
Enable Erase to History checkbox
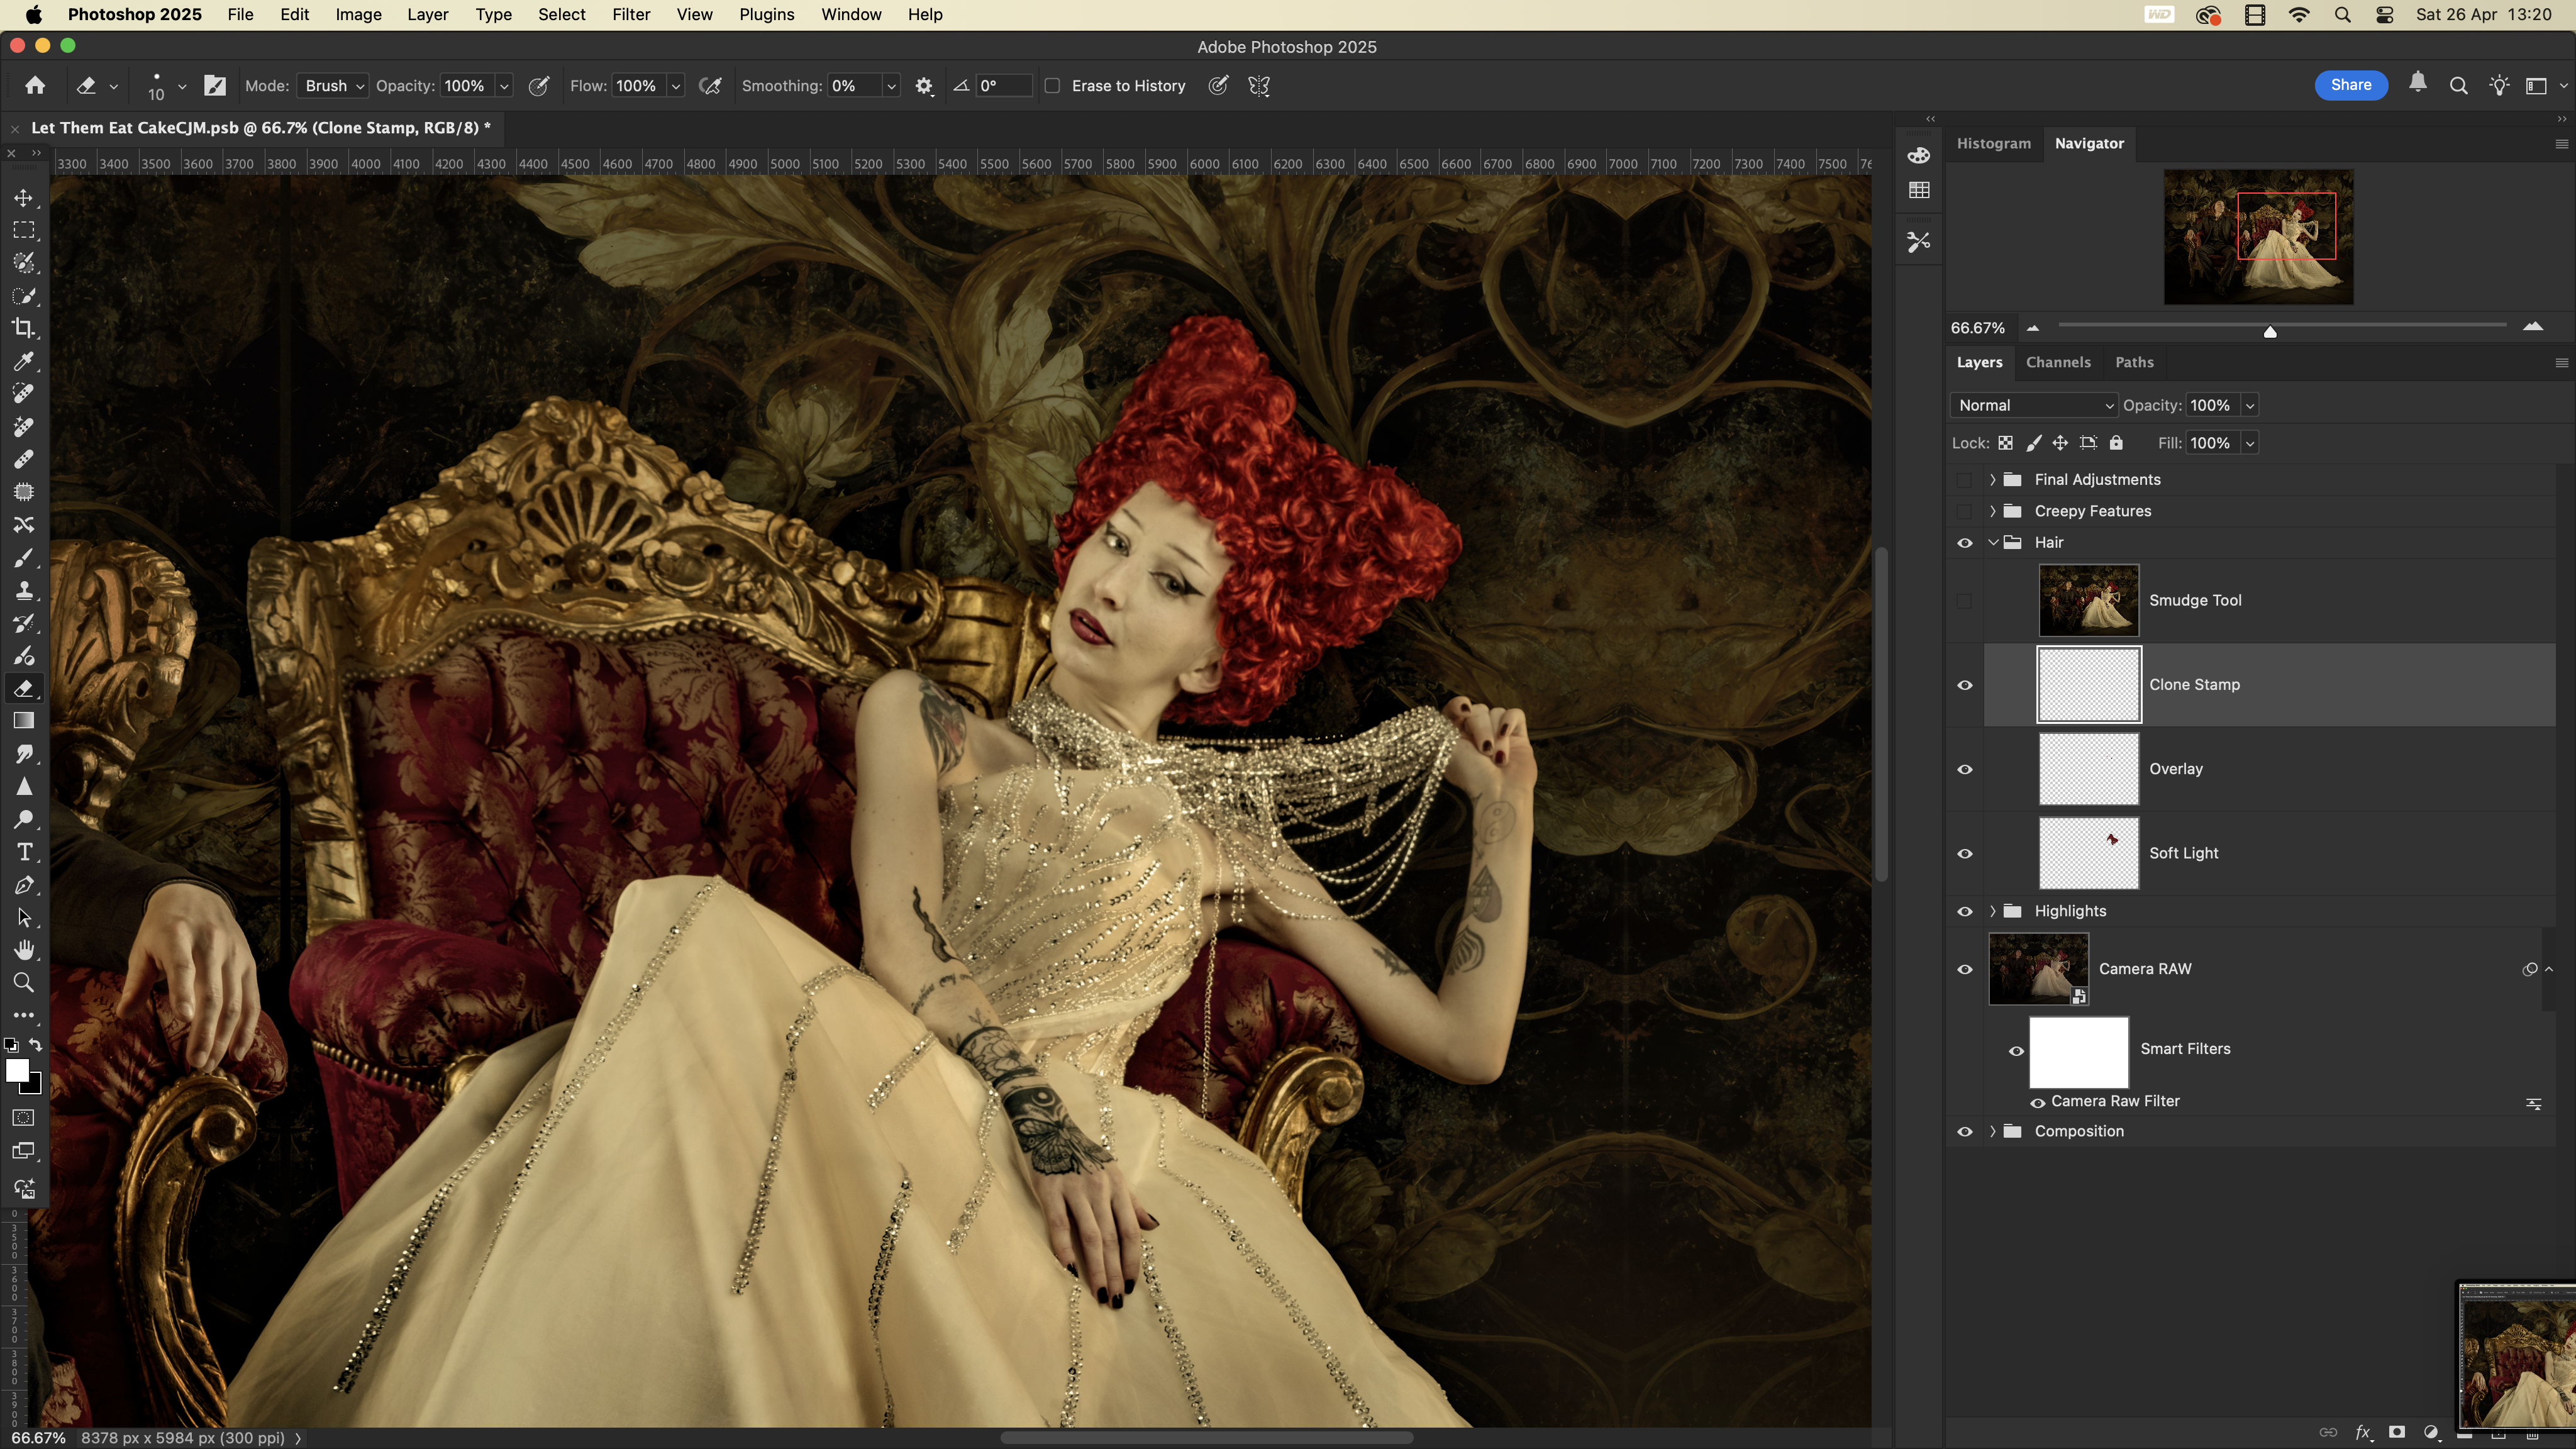tap(1052, 86)
